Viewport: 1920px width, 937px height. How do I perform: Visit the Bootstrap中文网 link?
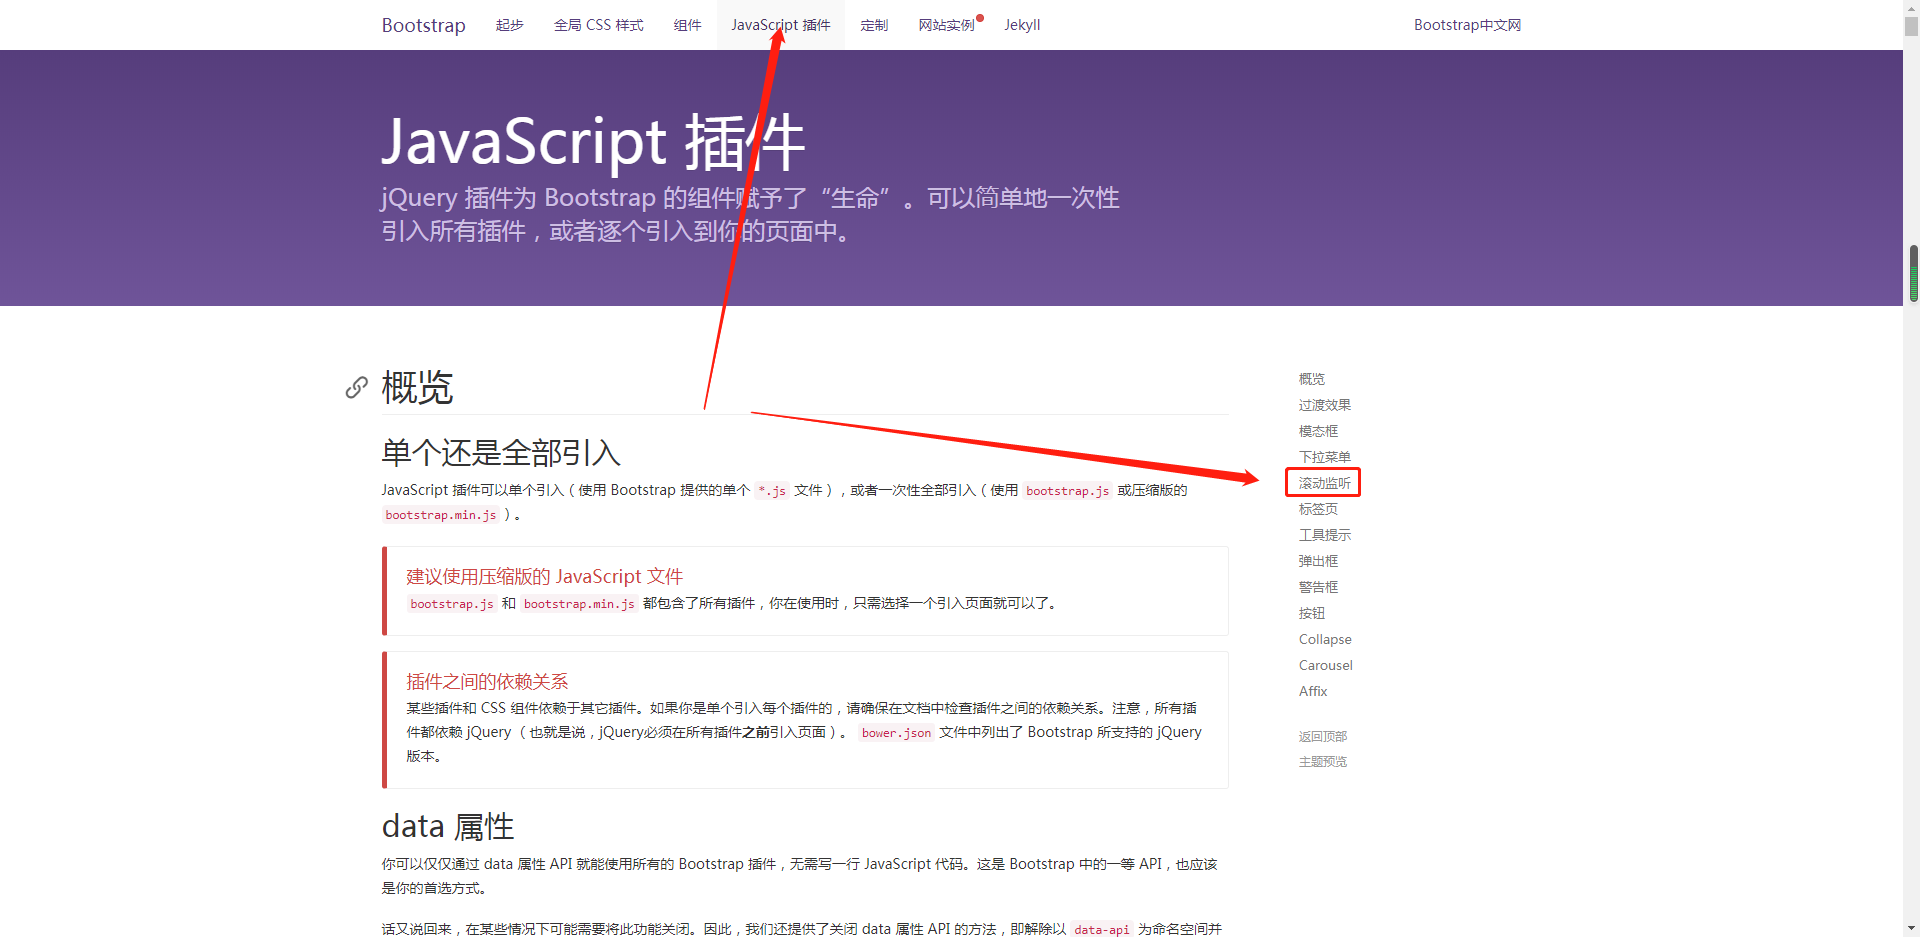point(1467,25)
